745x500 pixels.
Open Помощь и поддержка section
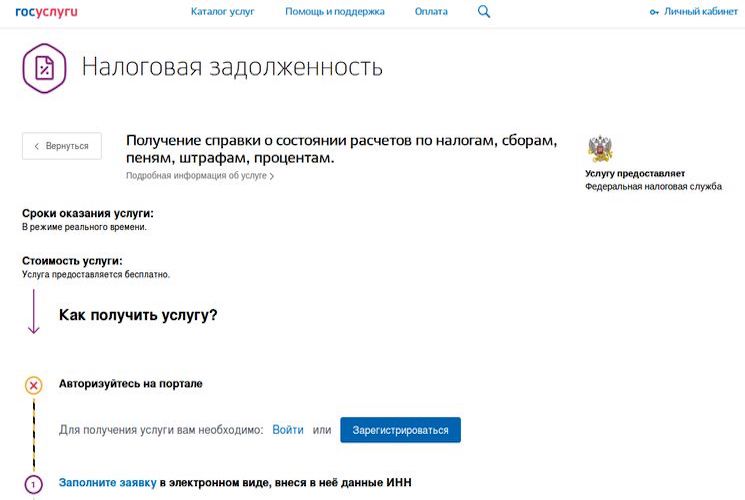point(334,12)
